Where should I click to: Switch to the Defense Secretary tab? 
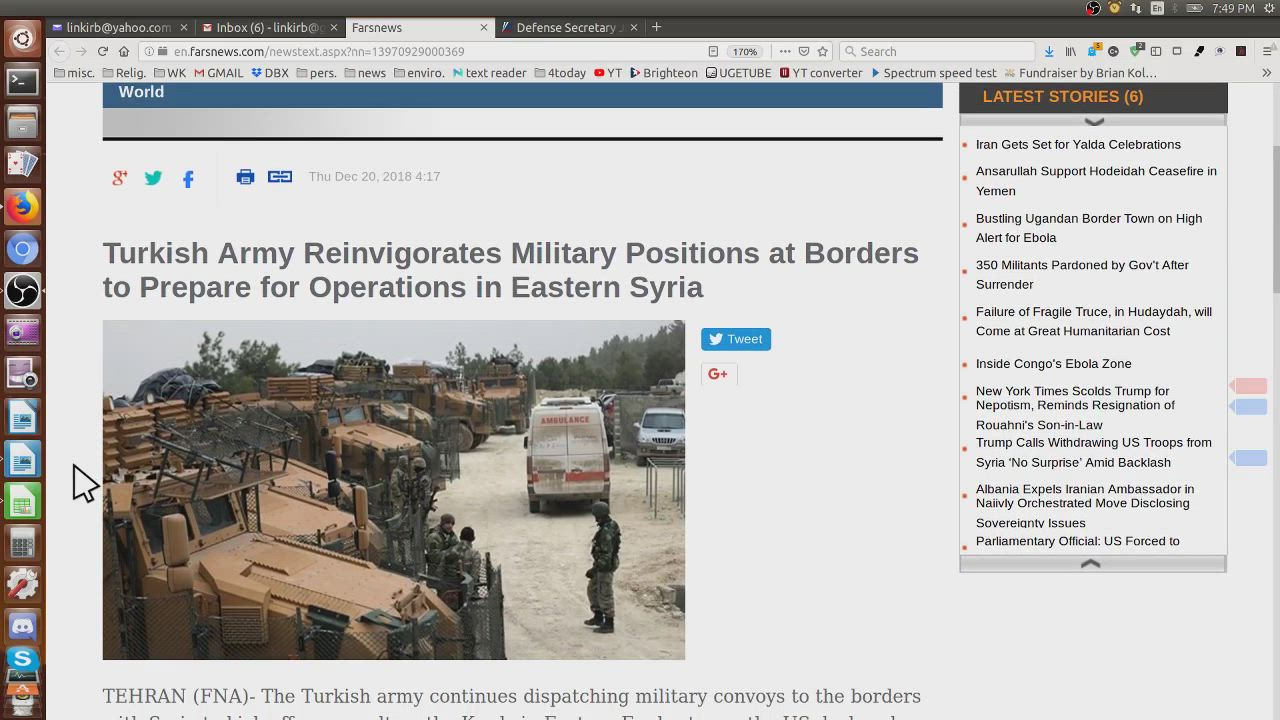click(x=565, y=27)
